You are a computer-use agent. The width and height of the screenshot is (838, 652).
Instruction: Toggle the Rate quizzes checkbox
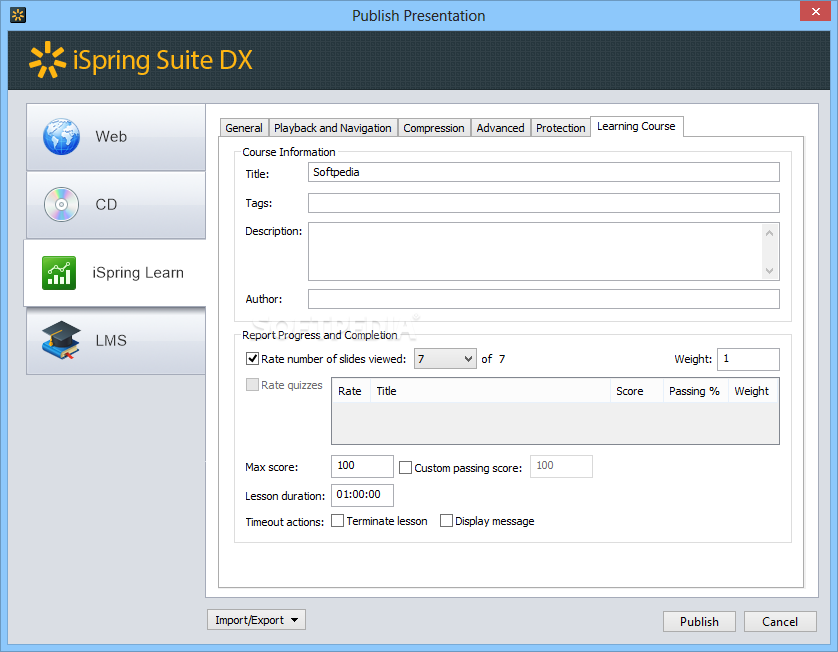click(252, 385)
